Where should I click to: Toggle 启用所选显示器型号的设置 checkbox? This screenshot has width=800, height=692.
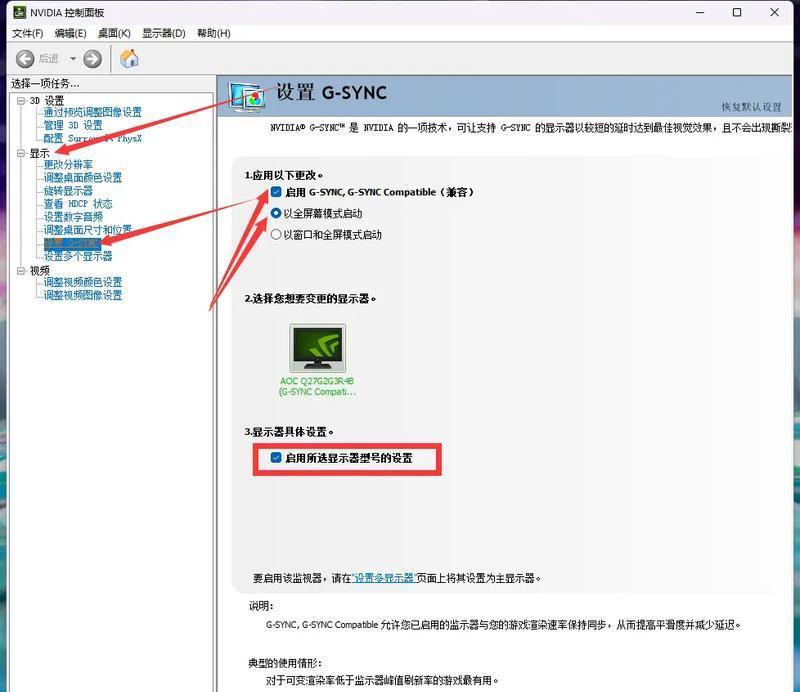tap(276, 458)
